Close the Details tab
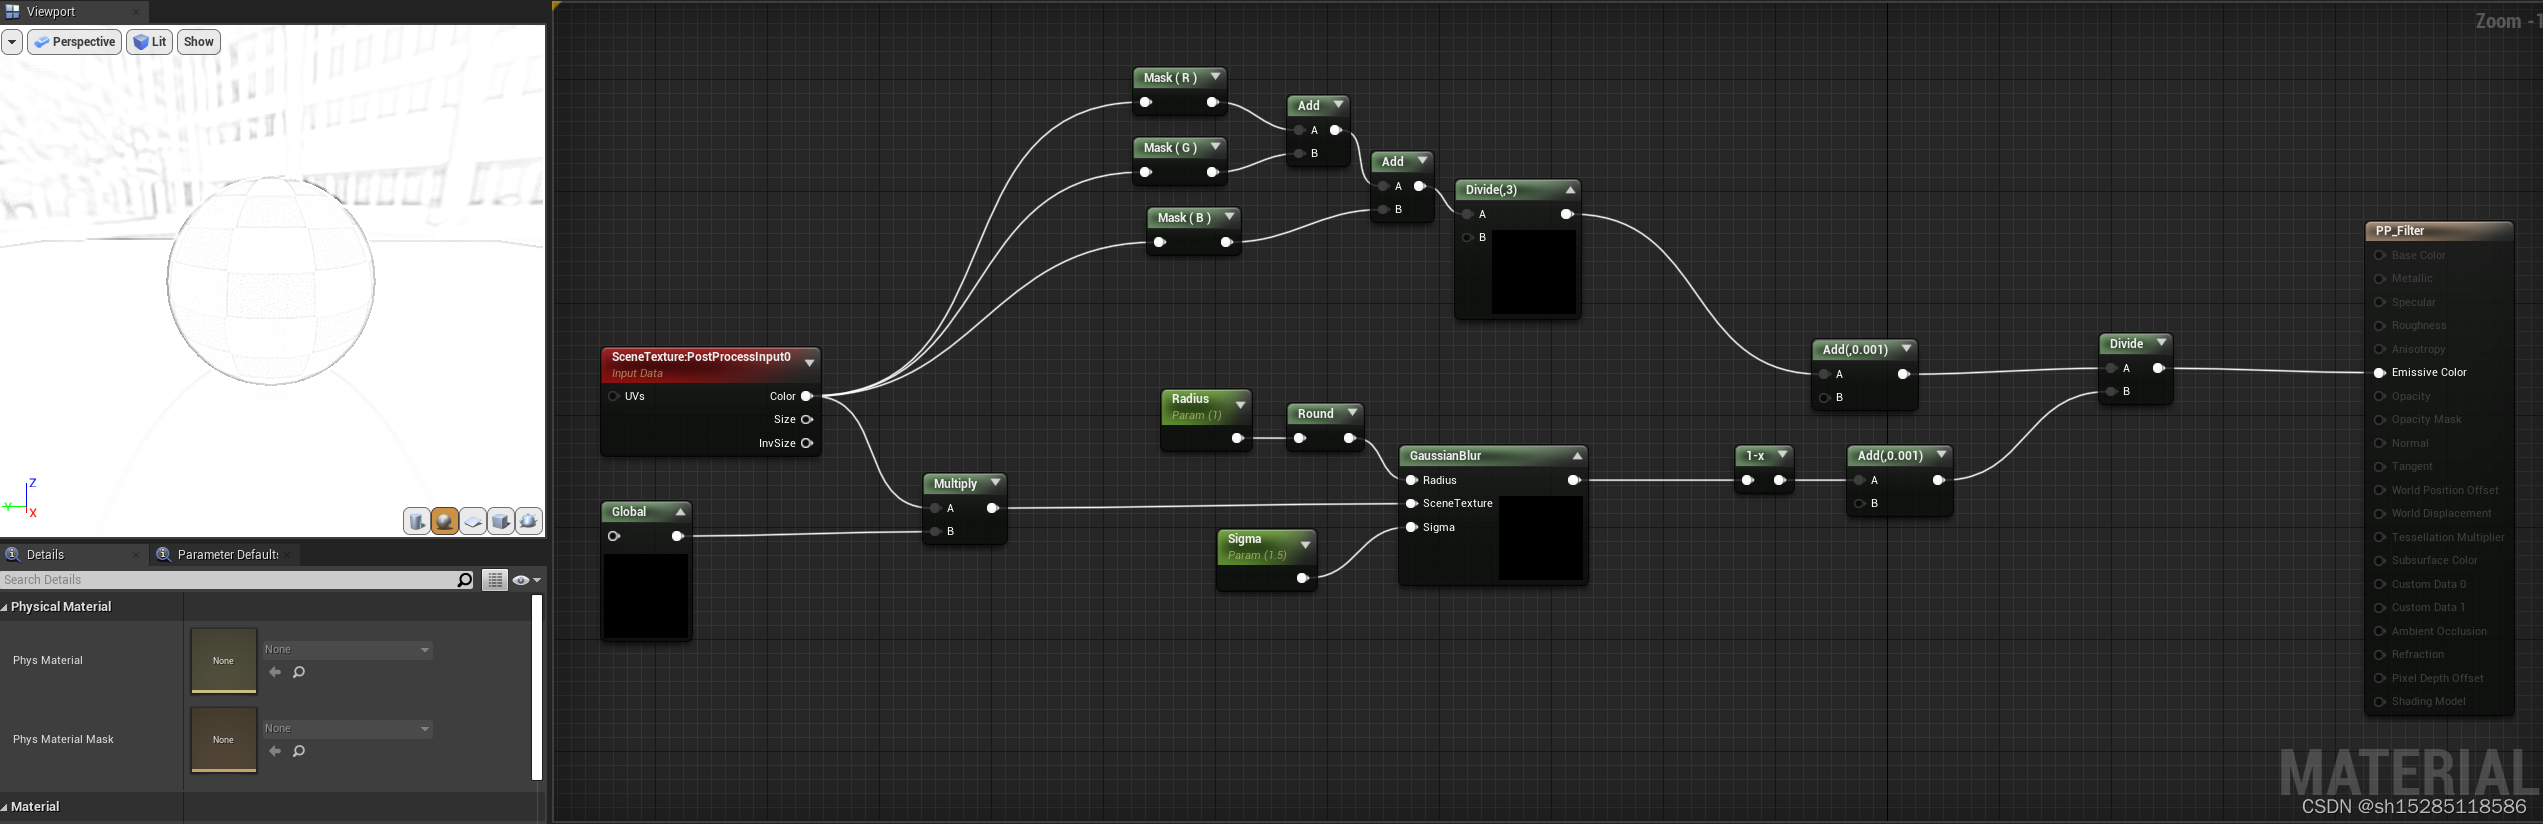2543x824 pixels. [137, 555]
